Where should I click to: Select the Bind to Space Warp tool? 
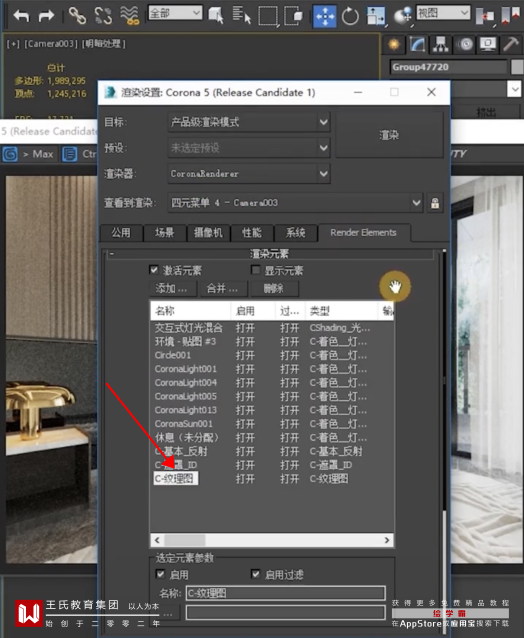(x=129, y=16)
